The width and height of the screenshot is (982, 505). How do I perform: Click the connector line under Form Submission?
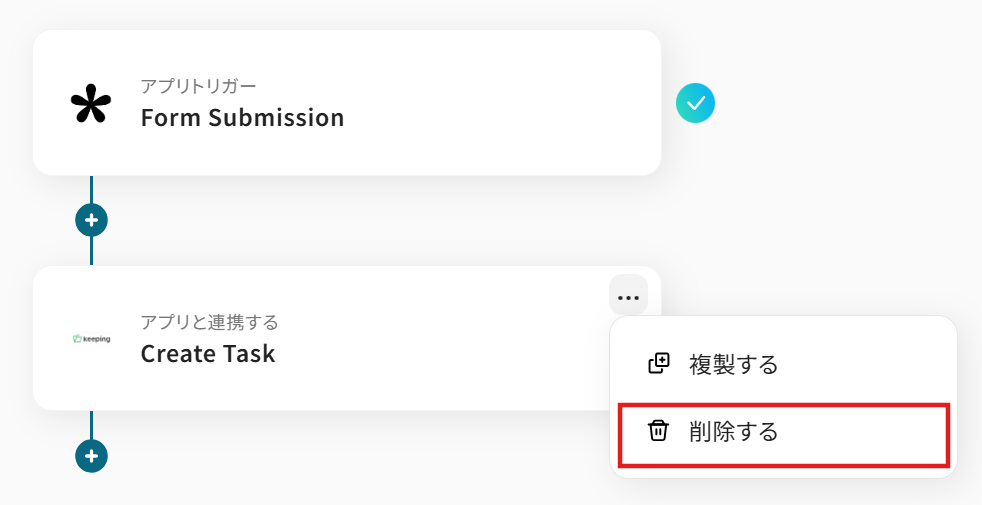91,188
